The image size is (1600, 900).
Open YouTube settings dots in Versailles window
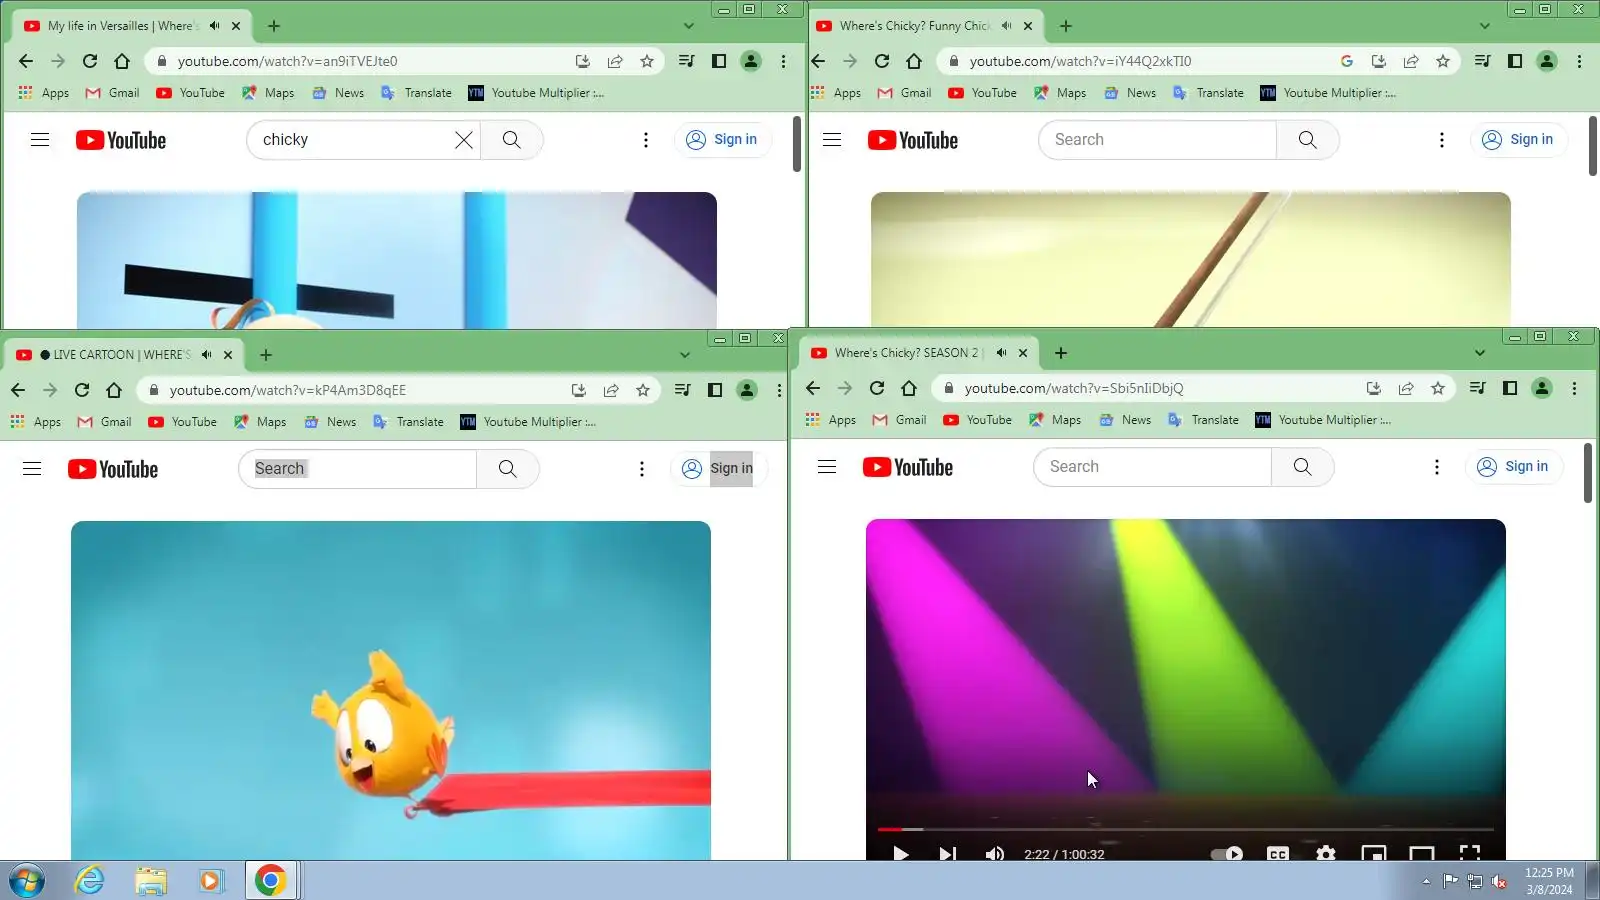646,140
